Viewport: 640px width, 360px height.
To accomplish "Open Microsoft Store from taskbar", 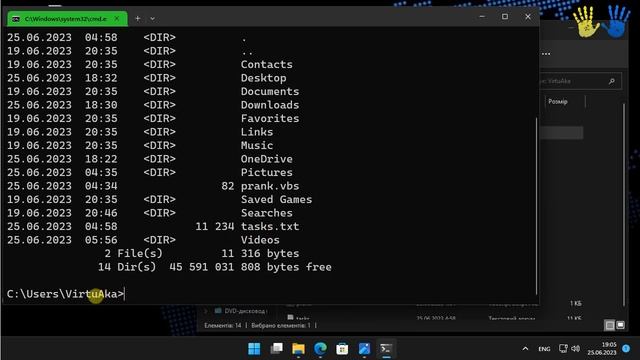I will click(x=342, y=349).
